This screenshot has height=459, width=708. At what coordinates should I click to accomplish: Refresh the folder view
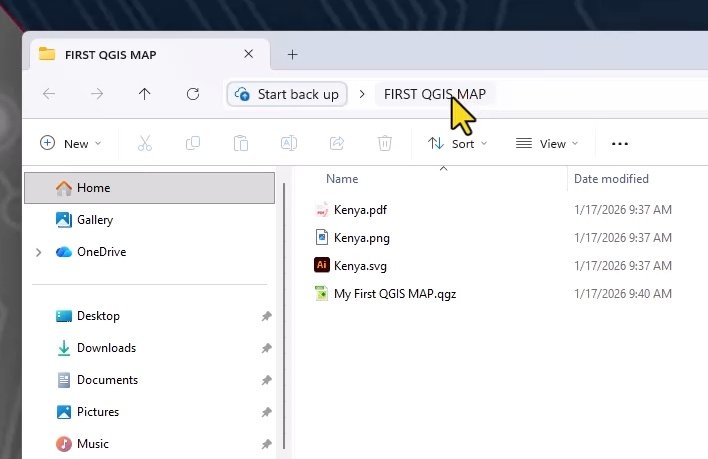pos(193,94)
